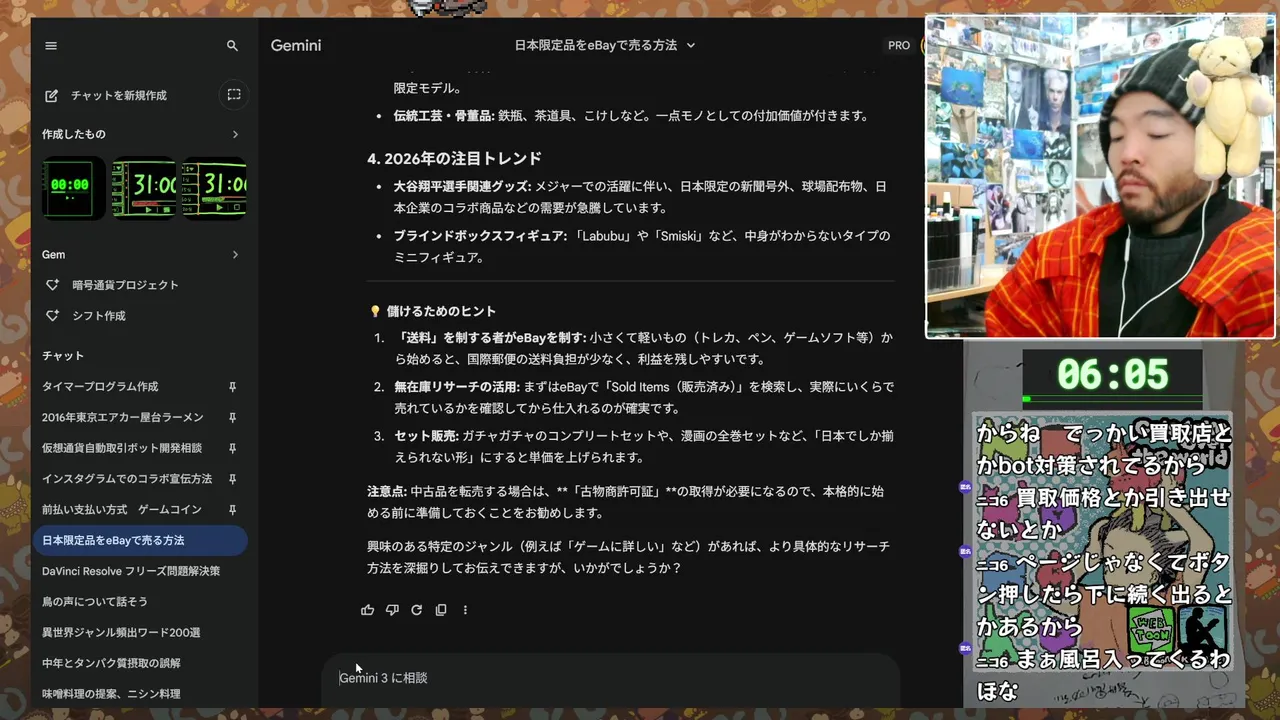The height and width of the screenshot is (720, 1280).
Task: Click the PRO plan badge
Action: 899,46
